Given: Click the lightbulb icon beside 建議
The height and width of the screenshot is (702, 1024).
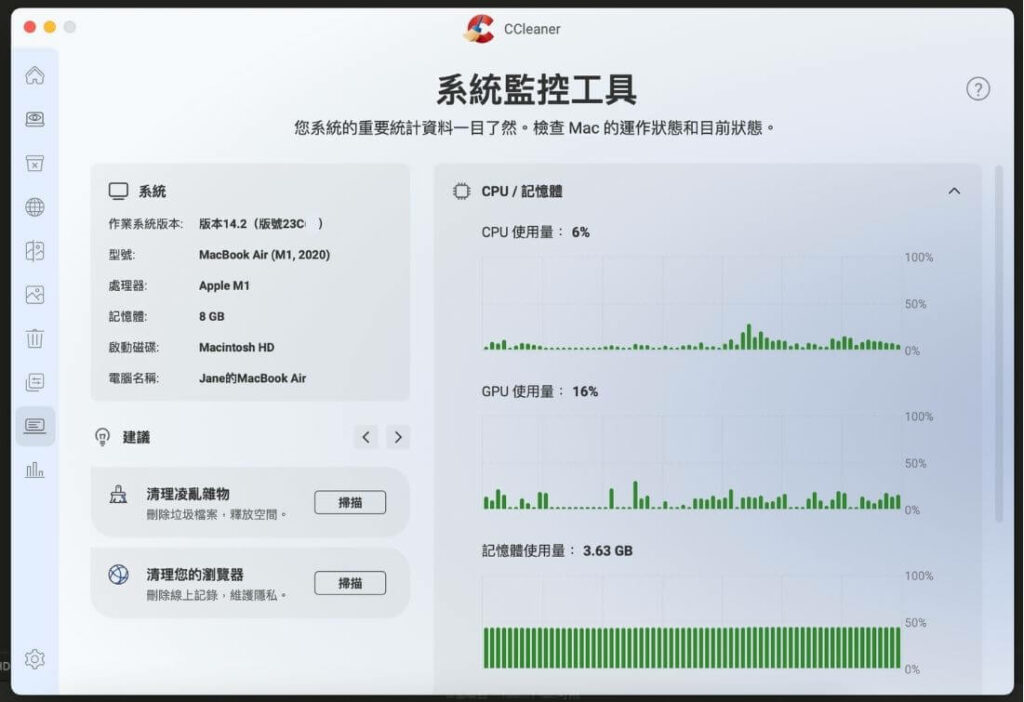Looking at the screenshot, I should coord(103,437).
